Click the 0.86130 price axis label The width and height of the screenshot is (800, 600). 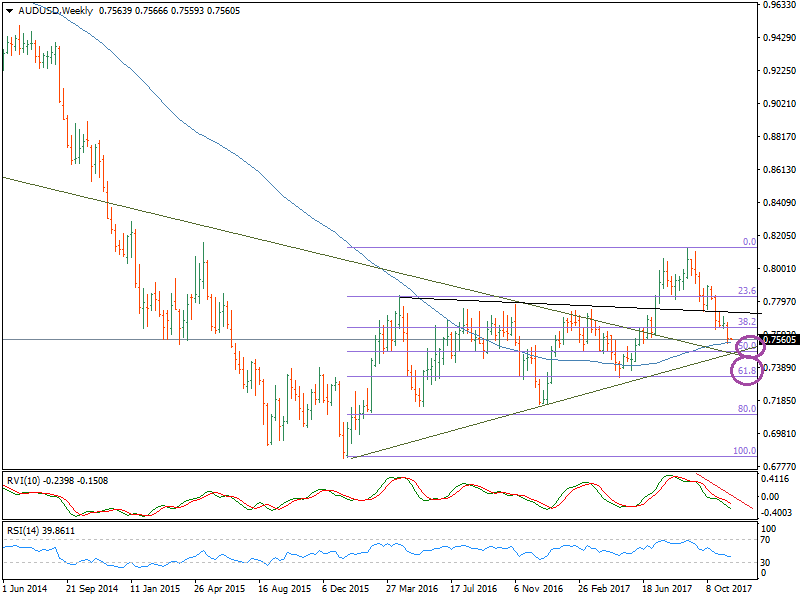780,170
